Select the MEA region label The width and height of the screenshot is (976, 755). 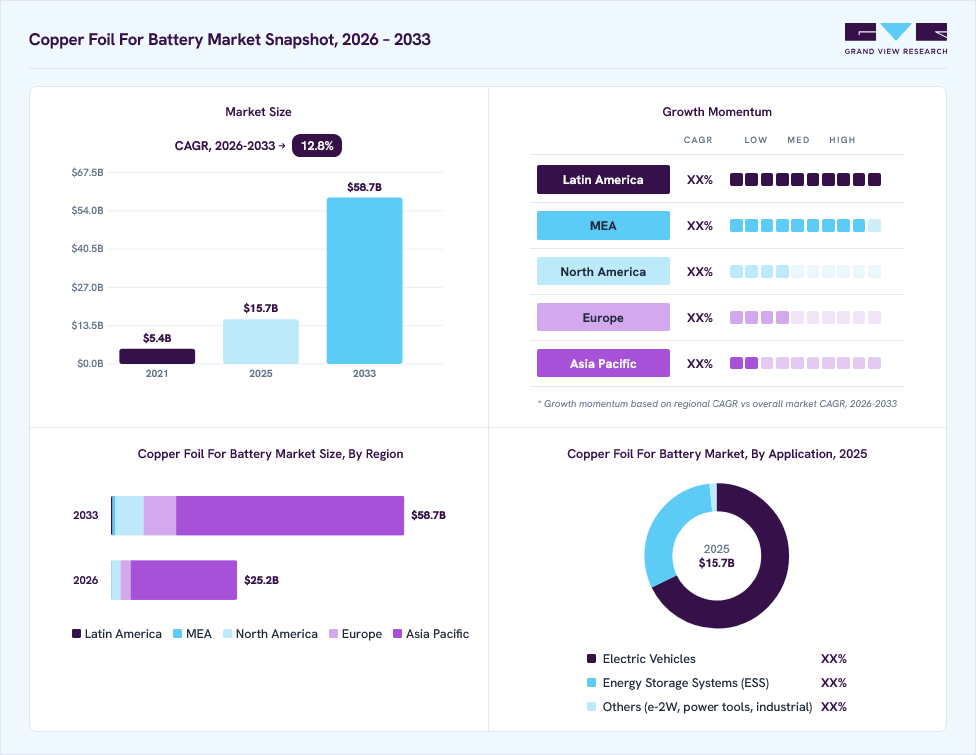pyautogui.click(x=603, y=225)
